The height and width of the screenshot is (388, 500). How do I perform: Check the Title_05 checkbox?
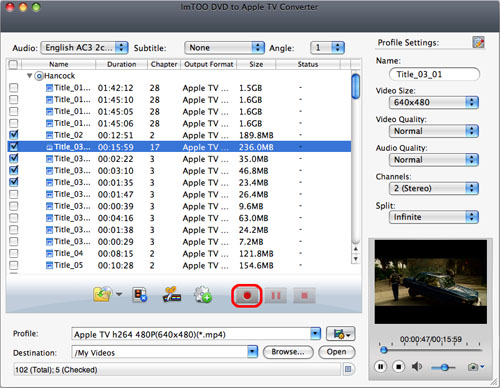click(14, 265)
